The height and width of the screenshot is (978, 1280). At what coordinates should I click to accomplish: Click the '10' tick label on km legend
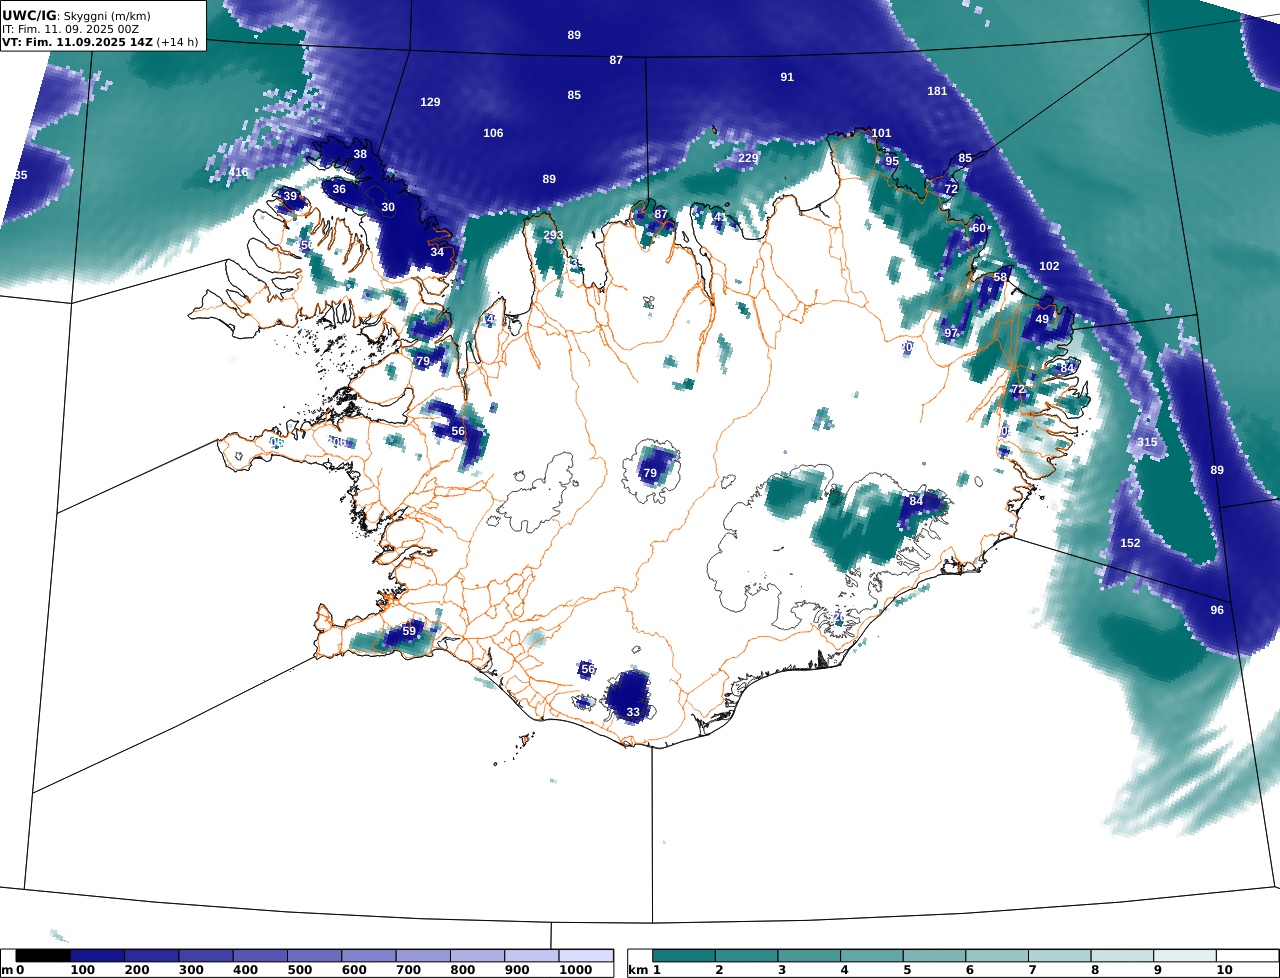click(1224, 970)
